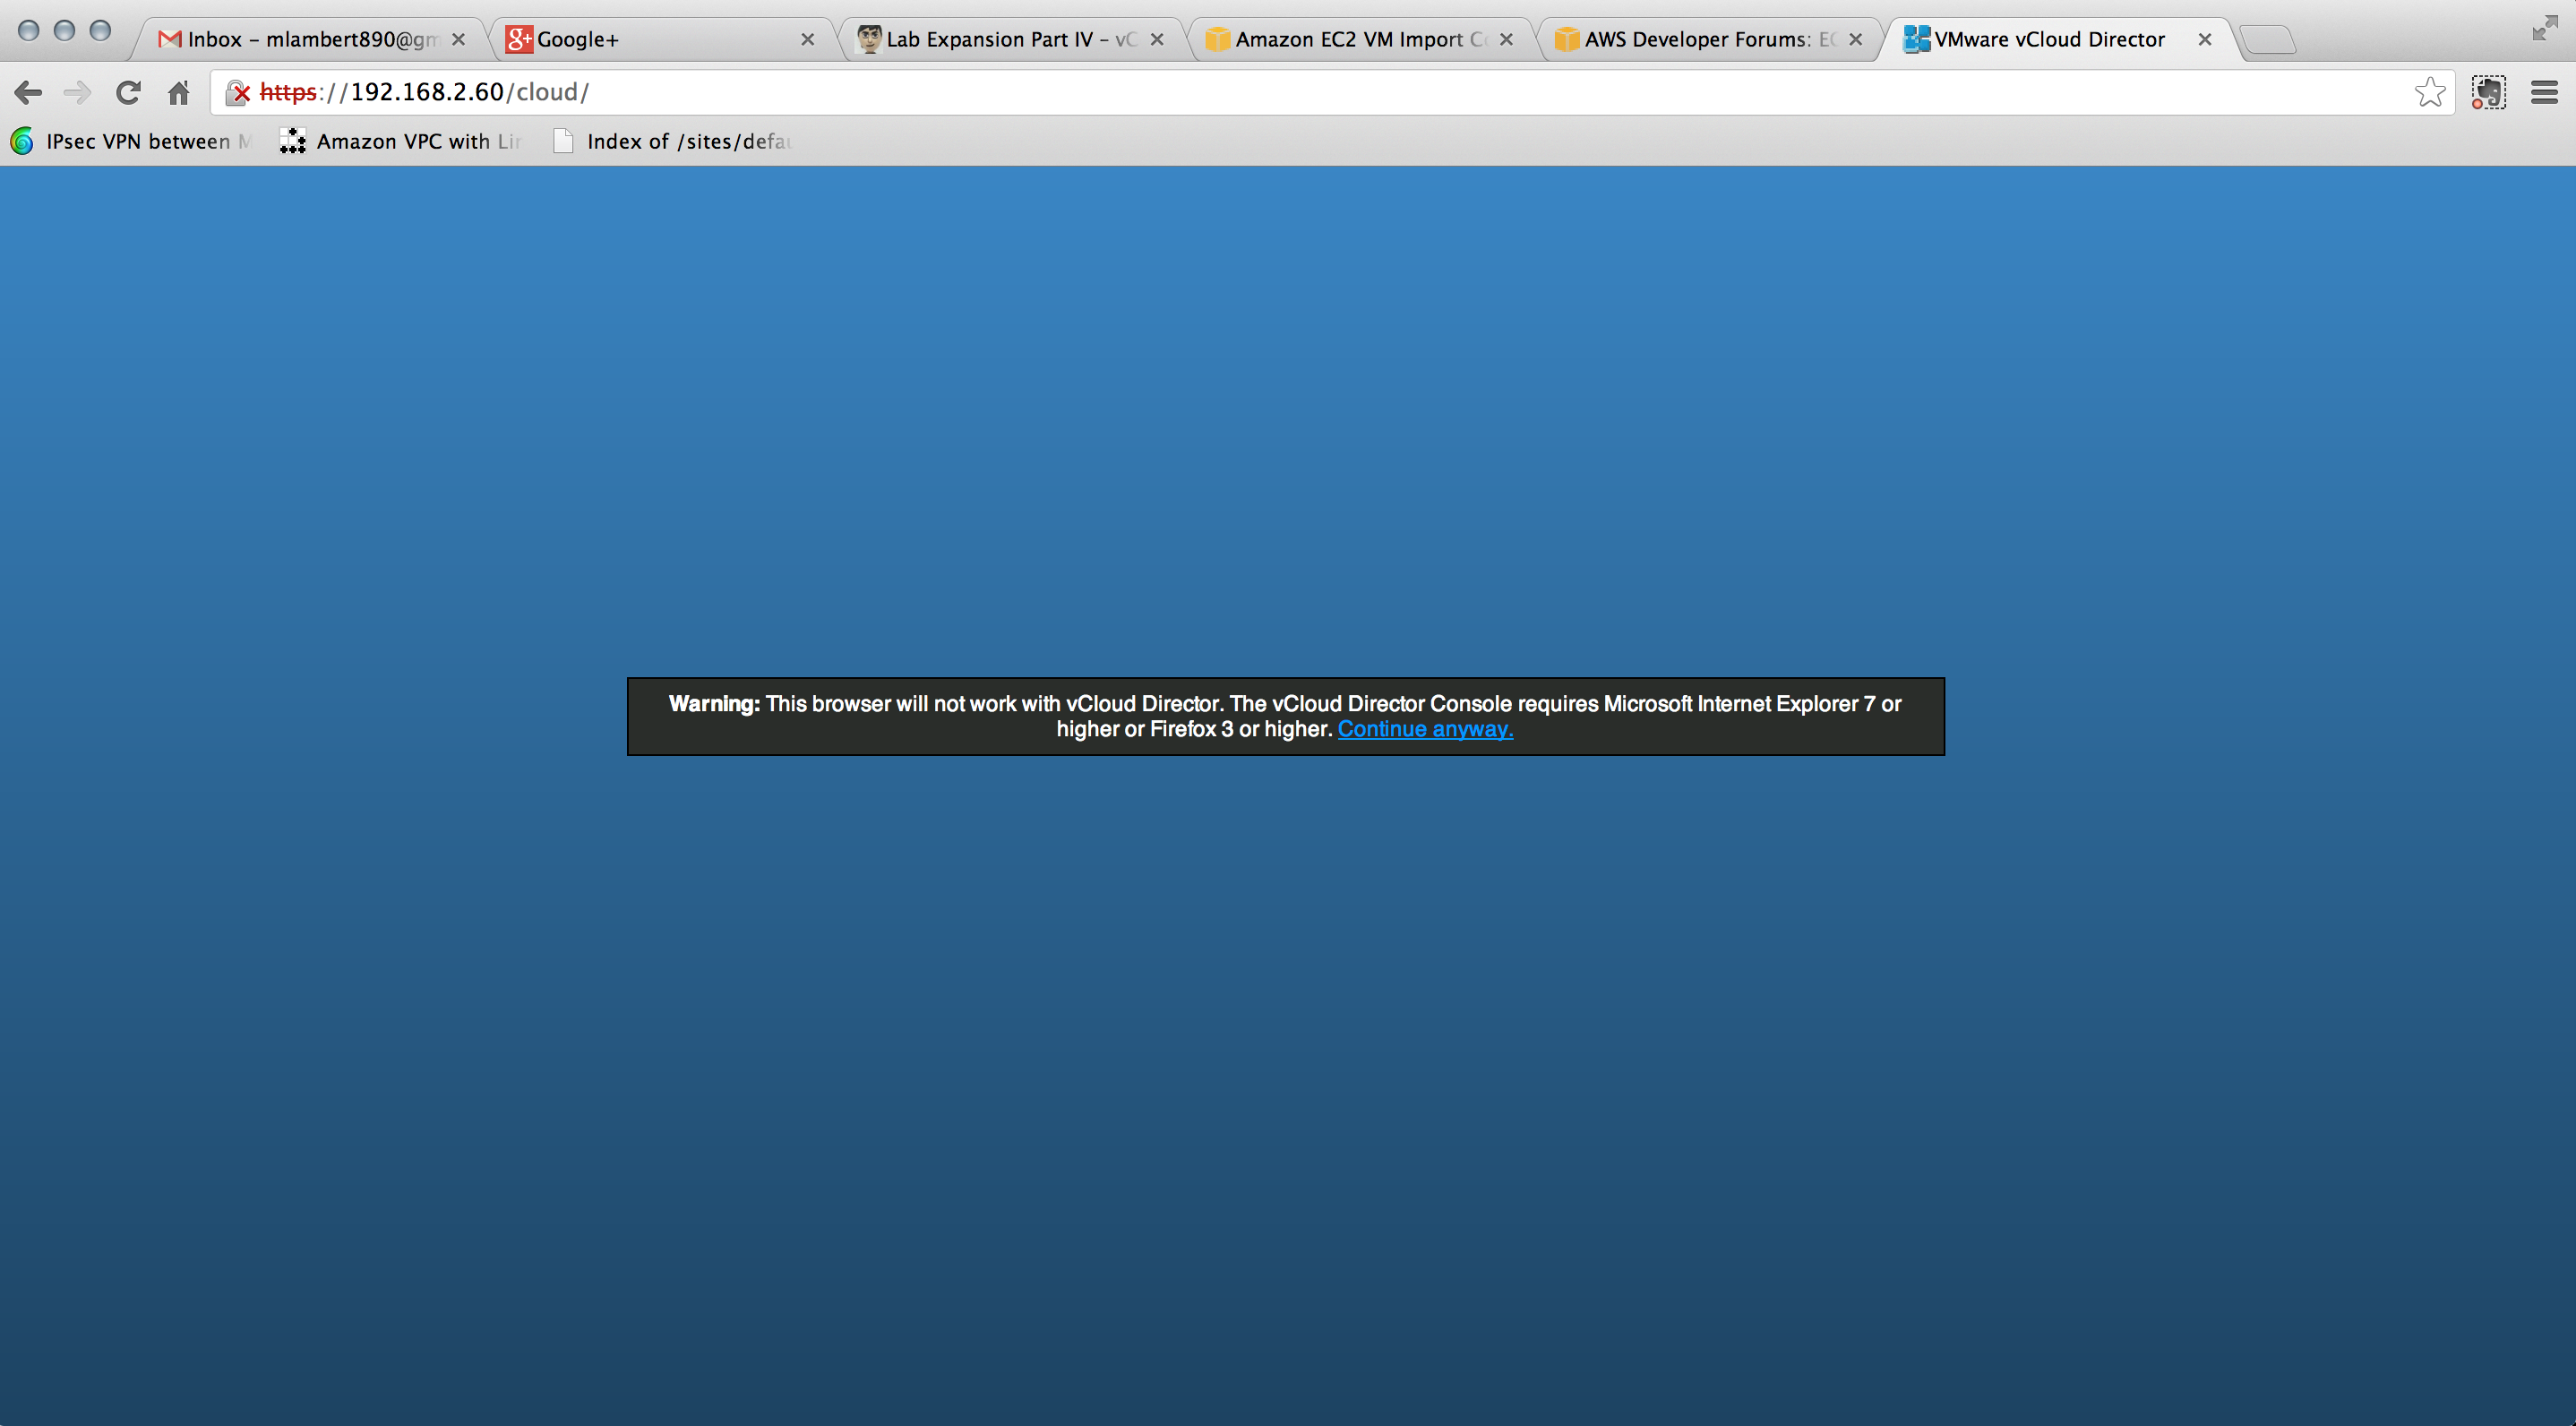Open the Chrome hamburger menu
Image resolution: width=2576 pixels, height=1426 pixels.
[2544, 92]
